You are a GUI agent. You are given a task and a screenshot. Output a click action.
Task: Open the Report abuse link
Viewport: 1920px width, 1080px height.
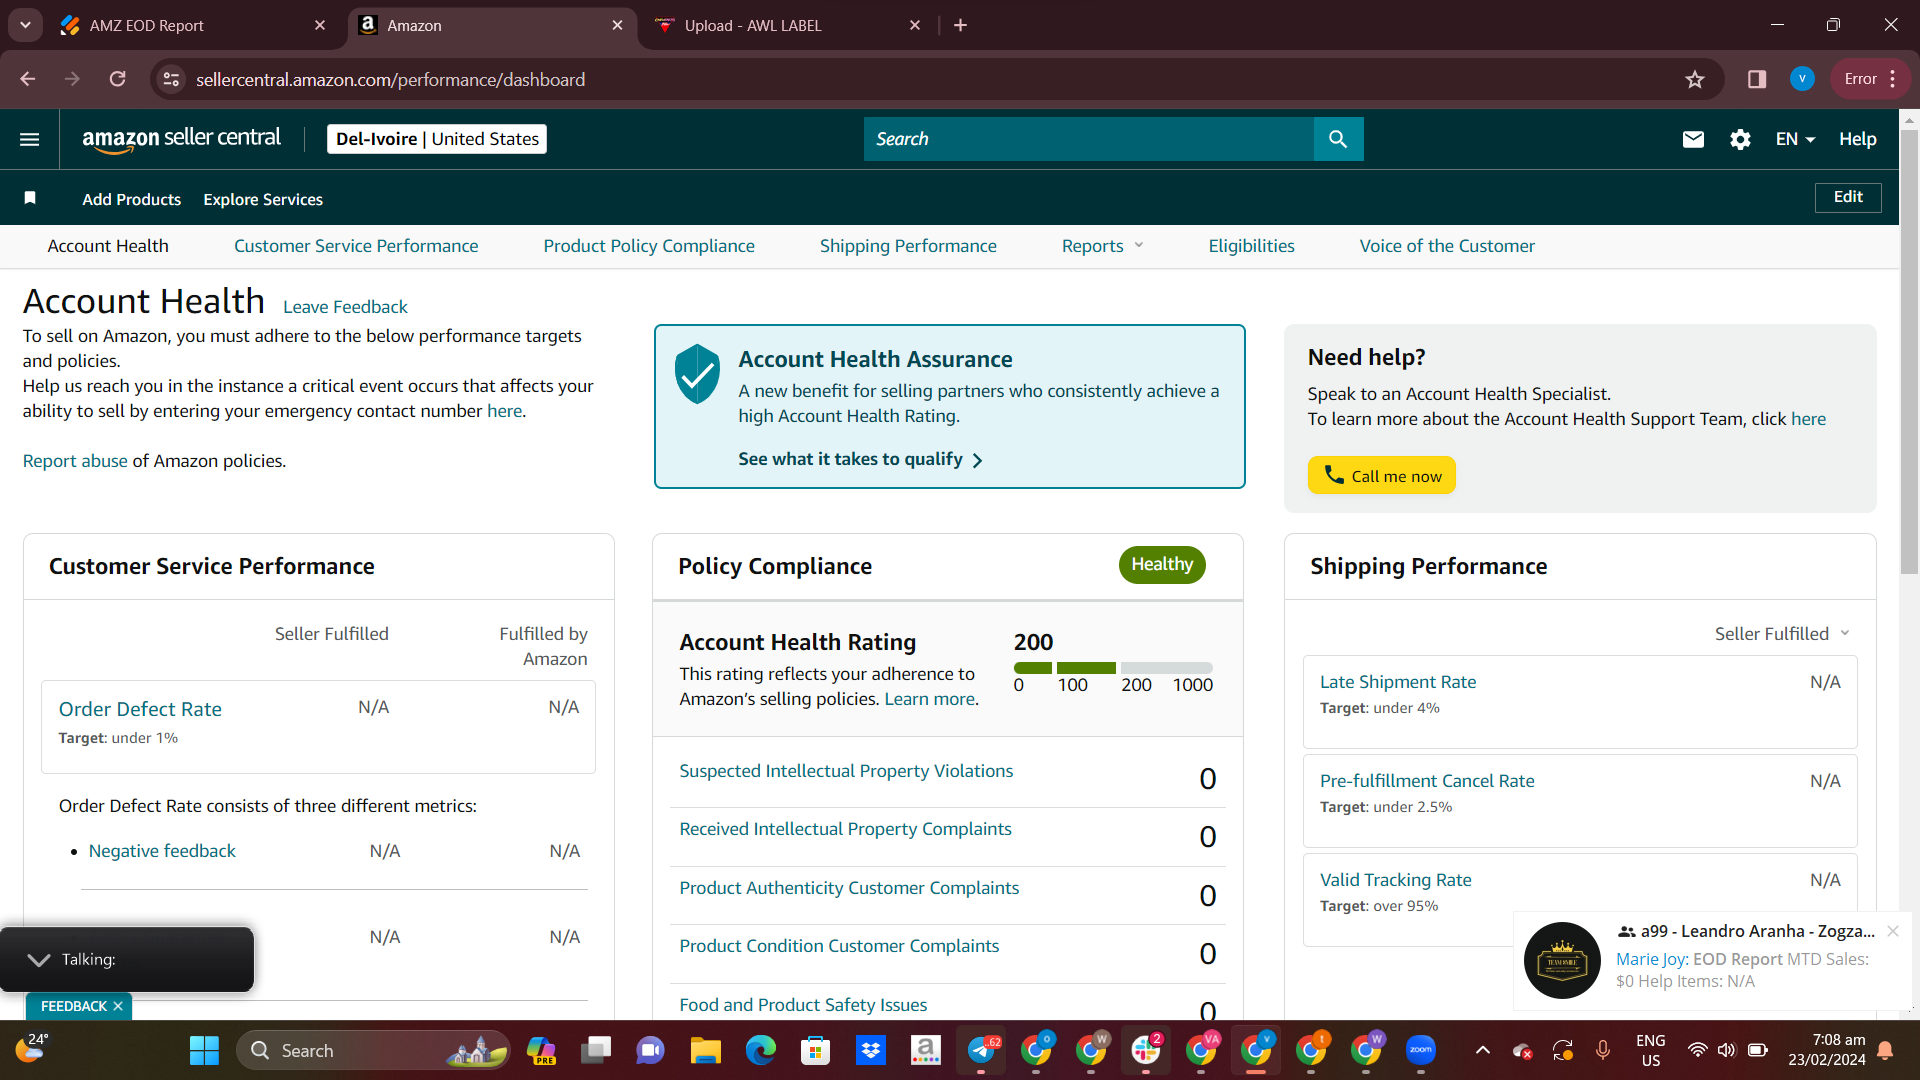tap(75, 461)
